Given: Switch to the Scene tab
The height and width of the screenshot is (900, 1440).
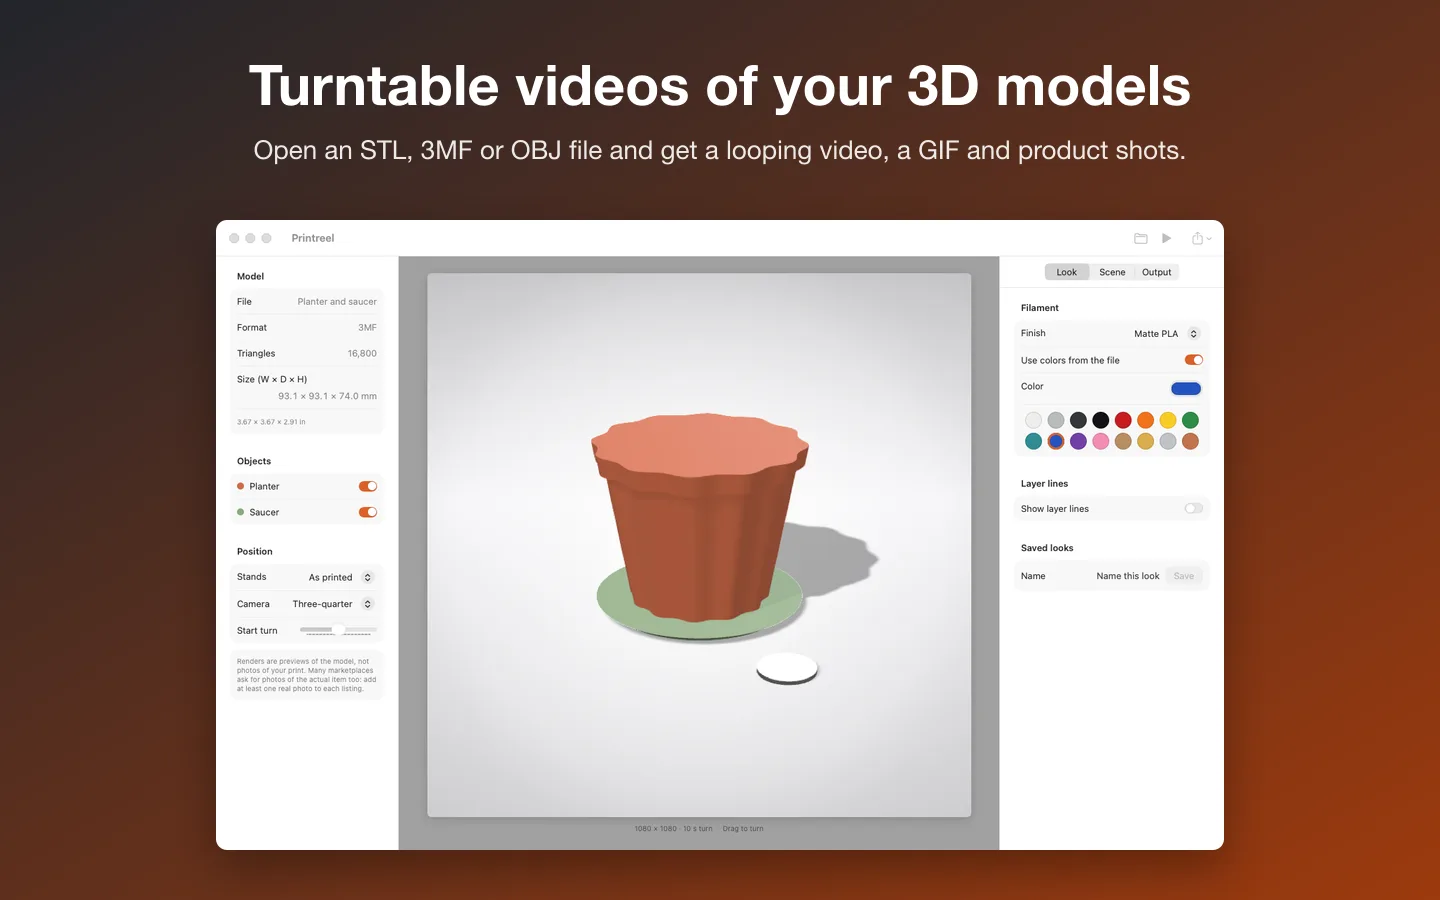Looking at the screenshot, I should 1112,272.
